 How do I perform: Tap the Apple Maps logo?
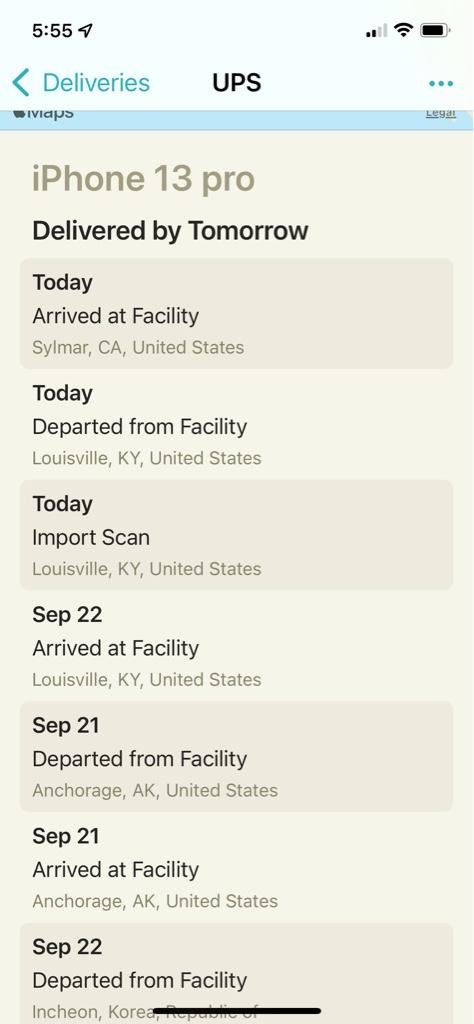[43, 114]
